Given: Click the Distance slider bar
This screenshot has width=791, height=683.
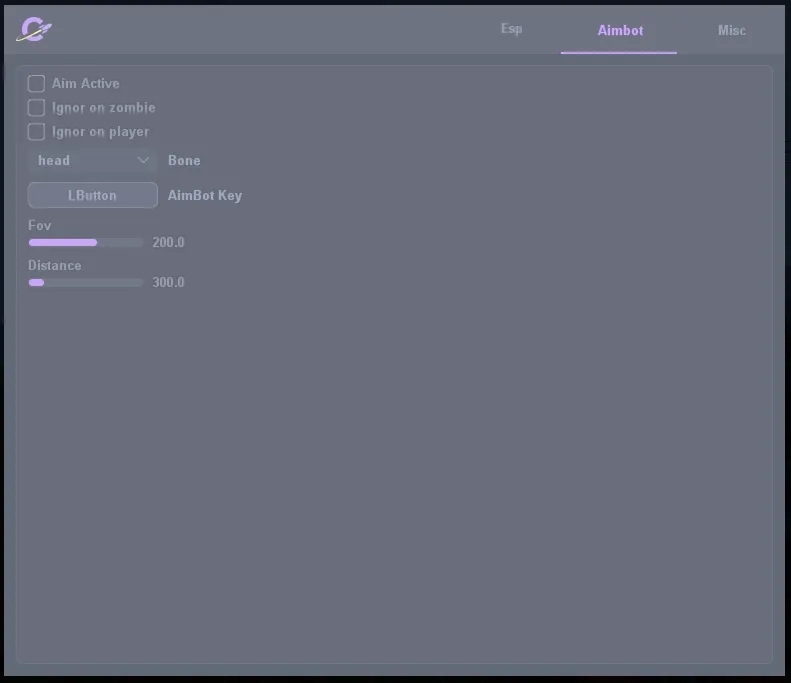Looking at the screenshot, I should (86, 282).
